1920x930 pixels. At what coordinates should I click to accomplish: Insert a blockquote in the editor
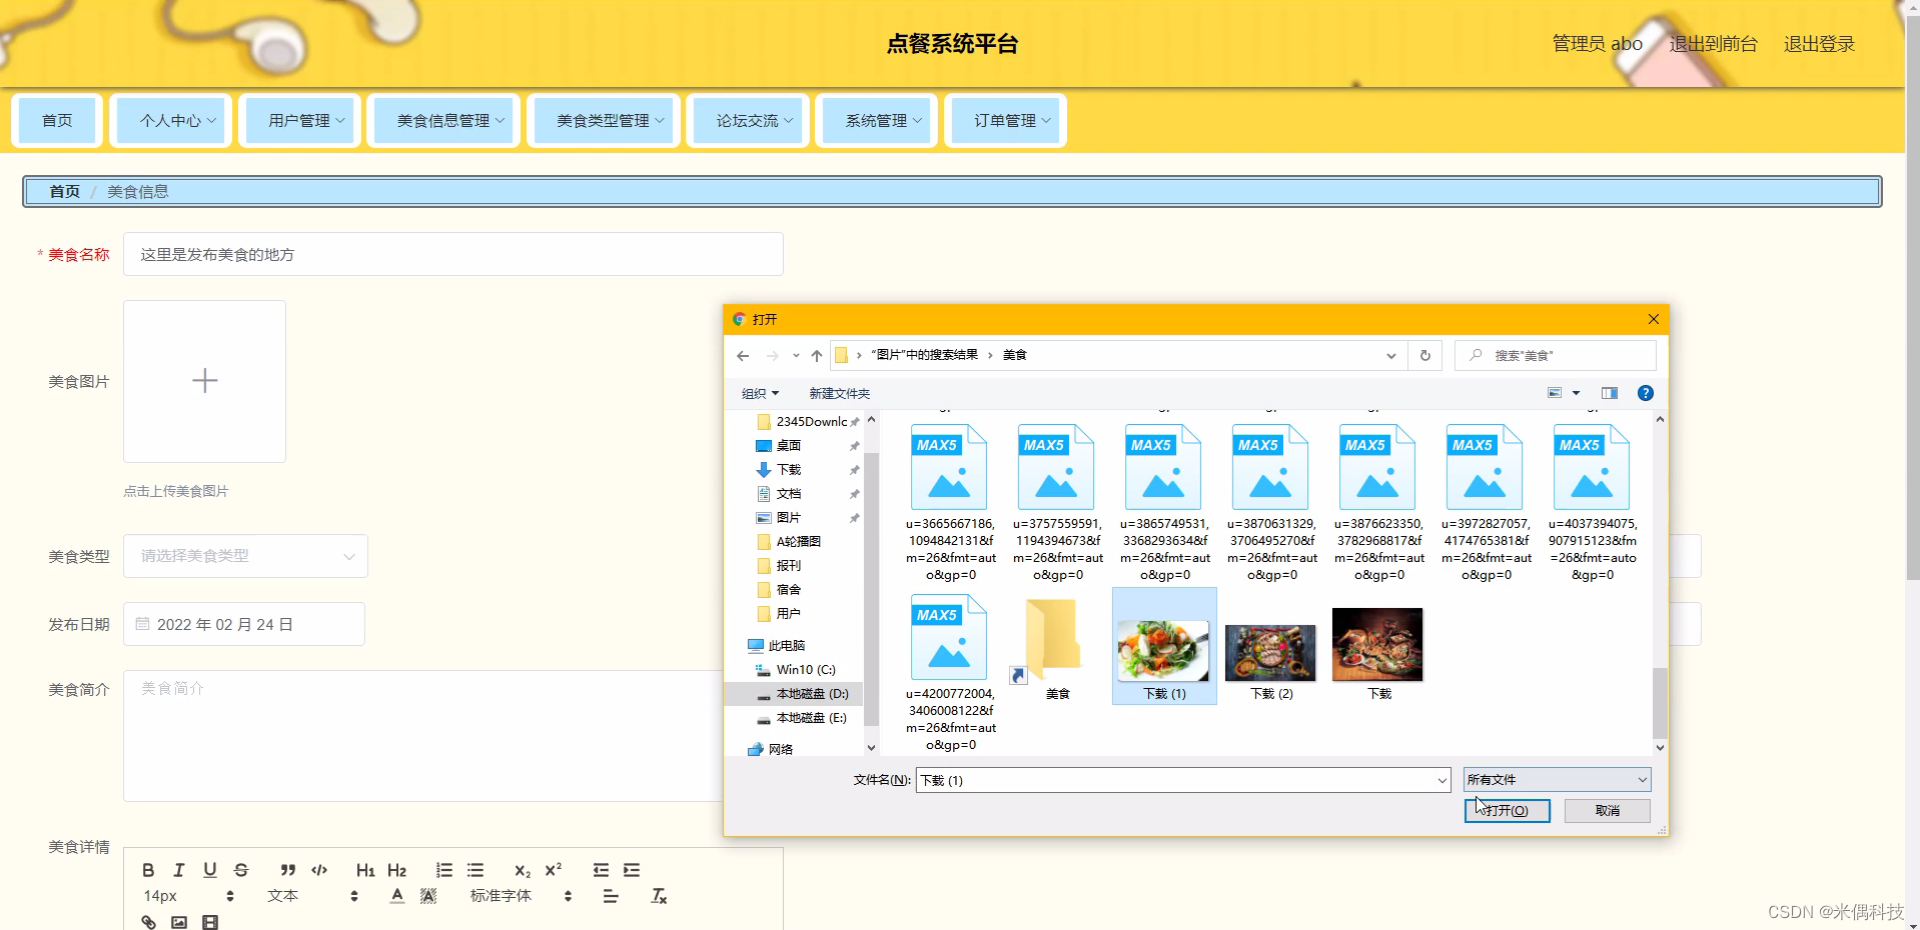[x=288, y=870]
